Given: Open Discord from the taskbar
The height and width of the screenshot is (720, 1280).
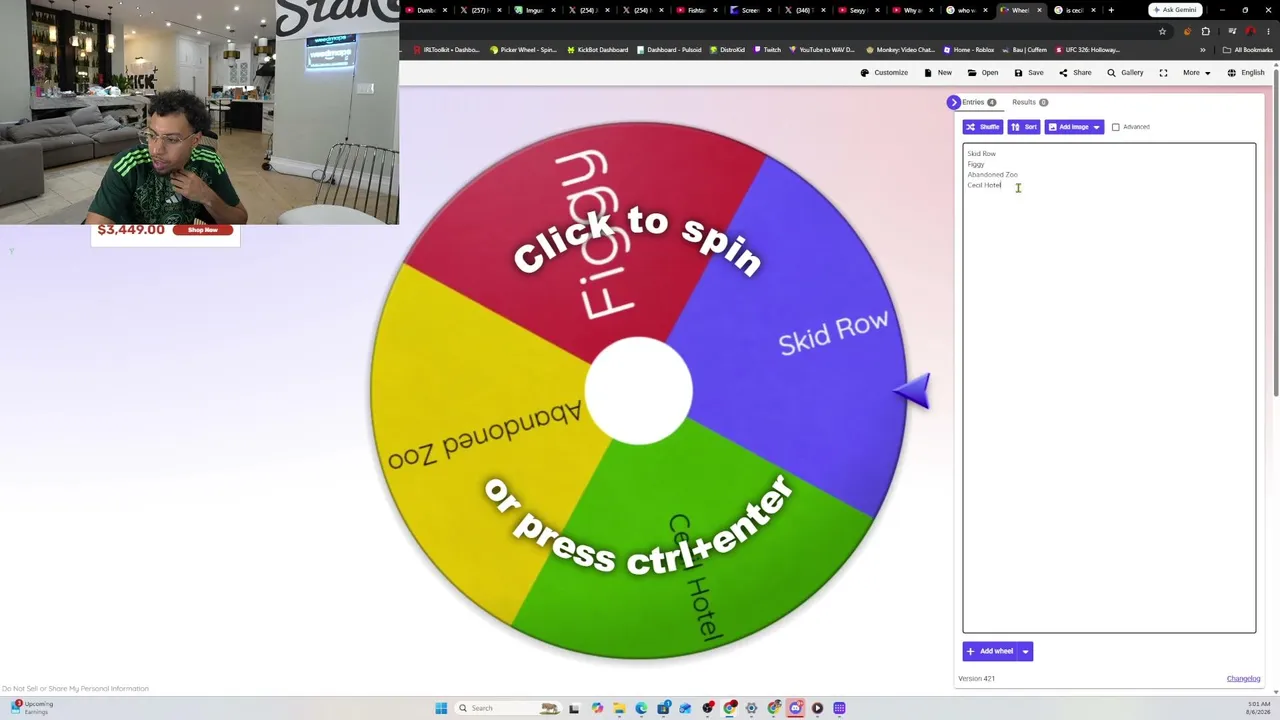Looking at the screenshot, I should coord(795,708).
